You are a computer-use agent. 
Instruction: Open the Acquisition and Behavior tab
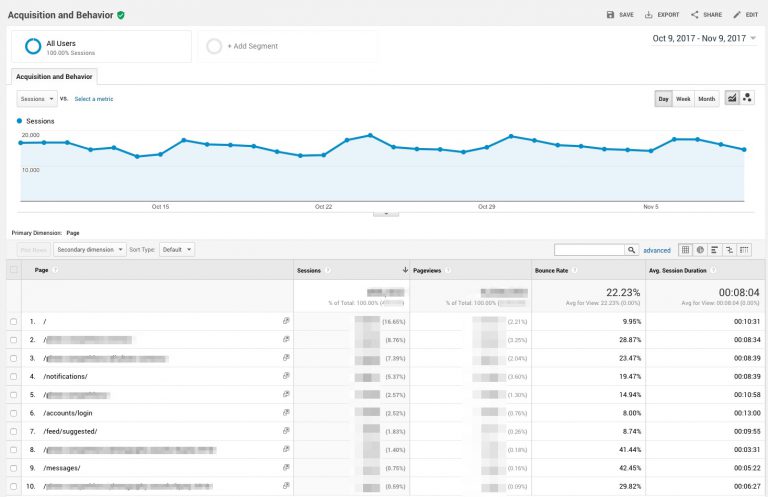tap(54, 76)
